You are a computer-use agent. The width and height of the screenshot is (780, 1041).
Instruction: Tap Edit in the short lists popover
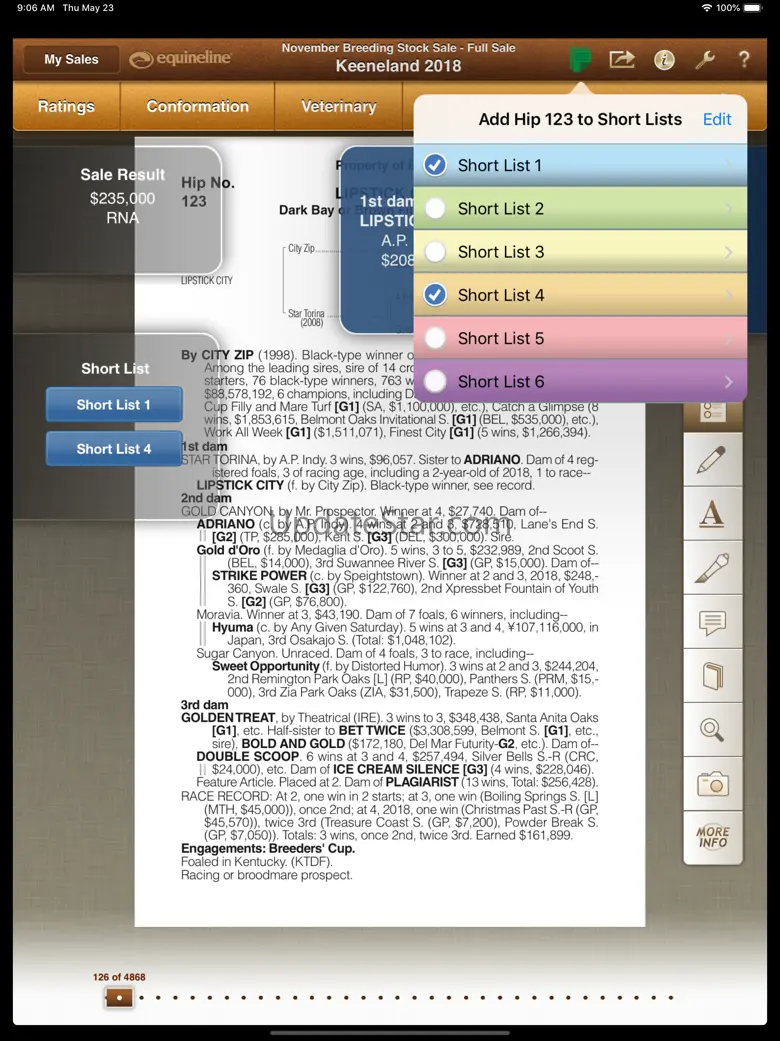click(x=717, y=120)
